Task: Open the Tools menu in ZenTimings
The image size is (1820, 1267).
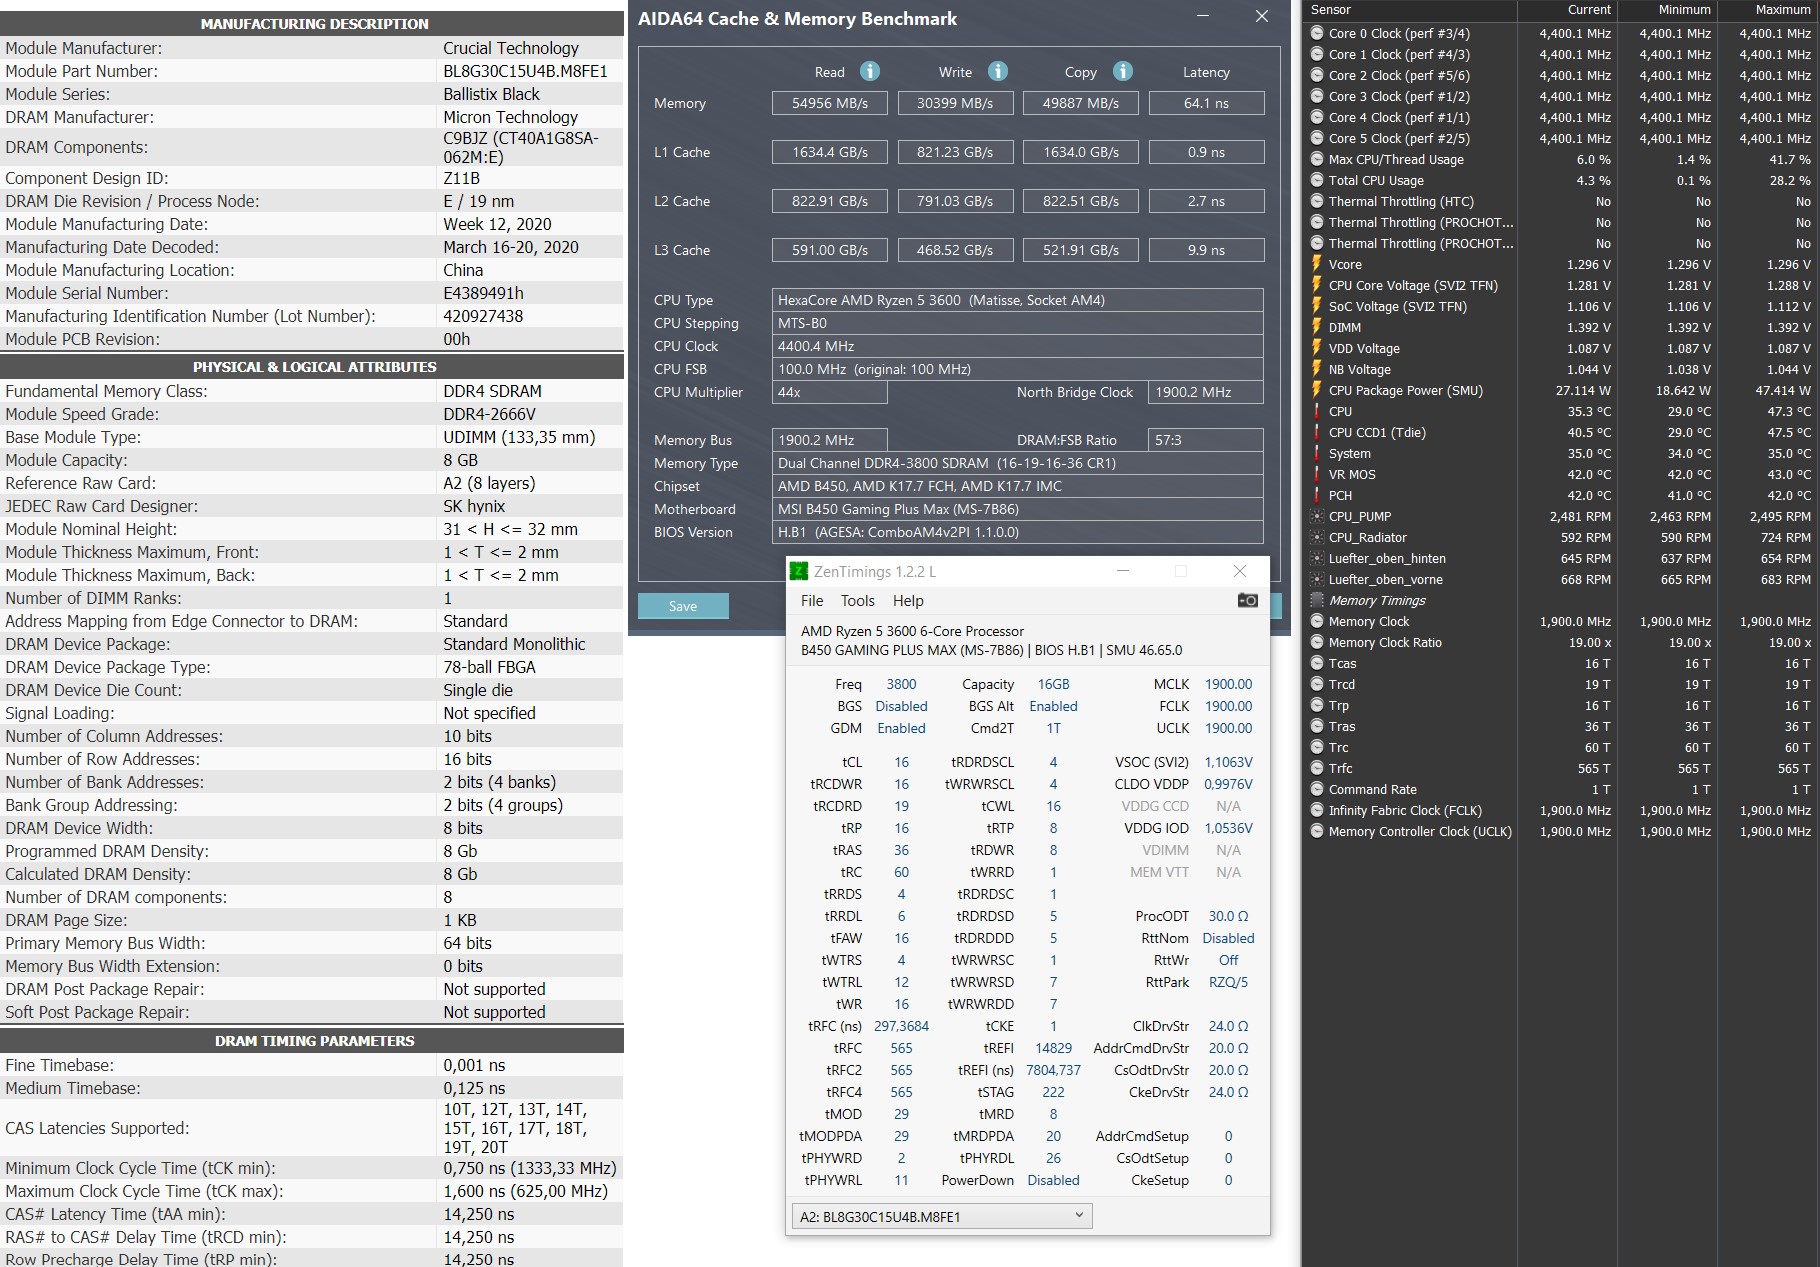Action: coord(856,600)
